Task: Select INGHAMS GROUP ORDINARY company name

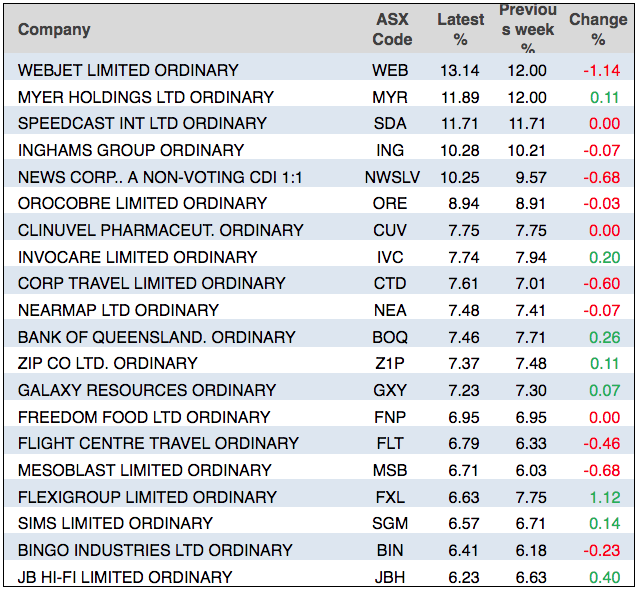Action: [x=130, y=150]
